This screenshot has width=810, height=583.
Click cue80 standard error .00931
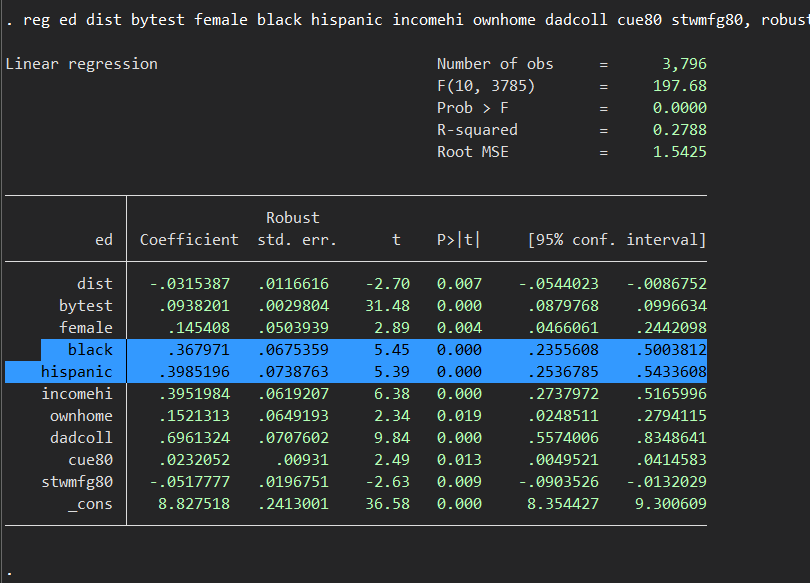[x=302, y=460]
